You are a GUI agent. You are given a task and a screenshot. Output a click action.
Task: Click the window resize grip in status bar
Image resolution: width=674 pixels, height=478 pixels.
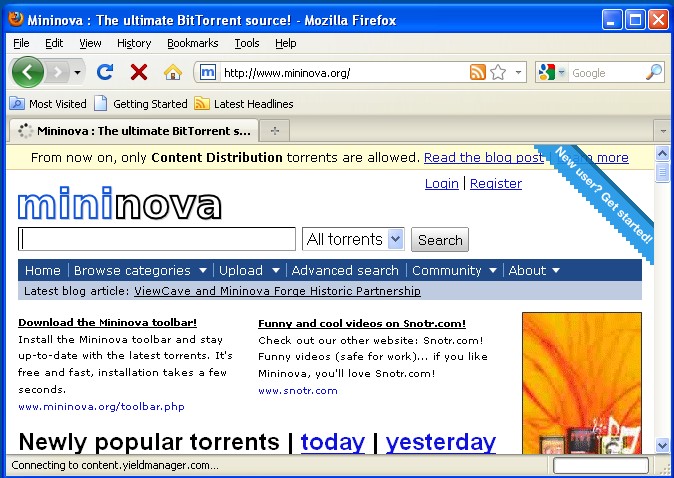pyautogui.click(x=663, y=467)
